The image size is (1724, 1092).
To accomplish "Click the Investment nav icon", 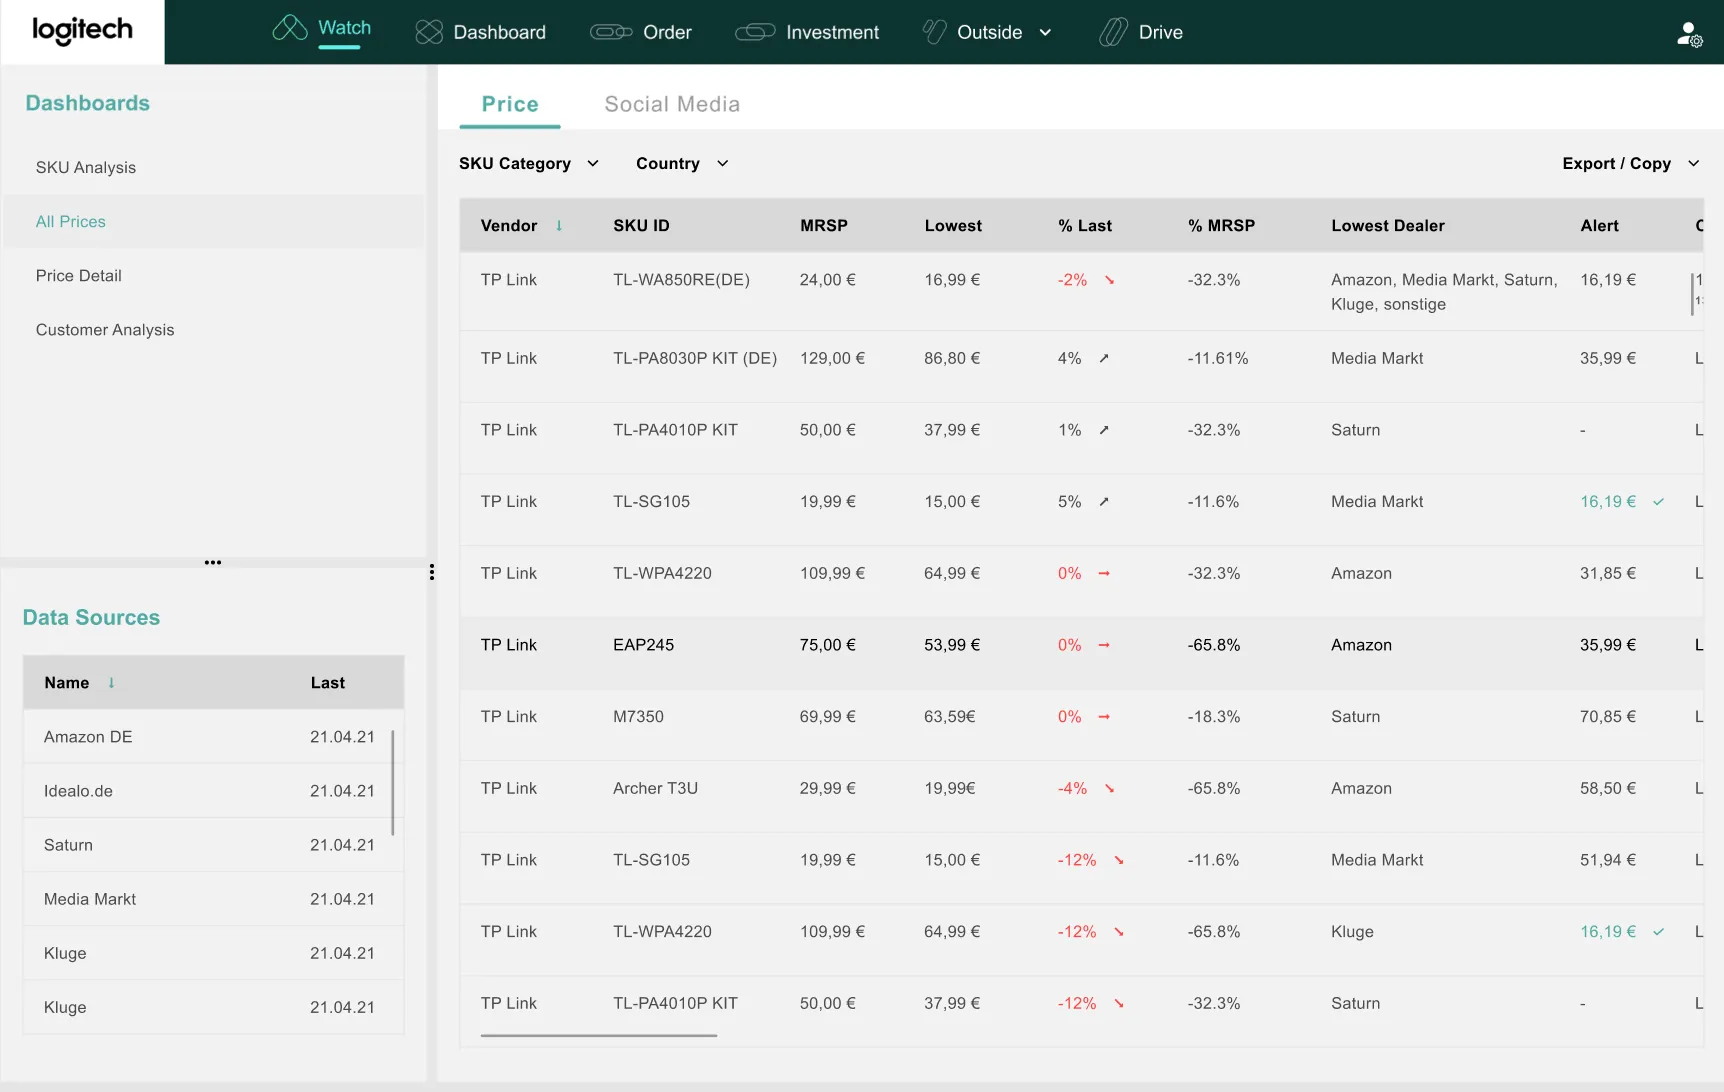I will pos(755,32).
